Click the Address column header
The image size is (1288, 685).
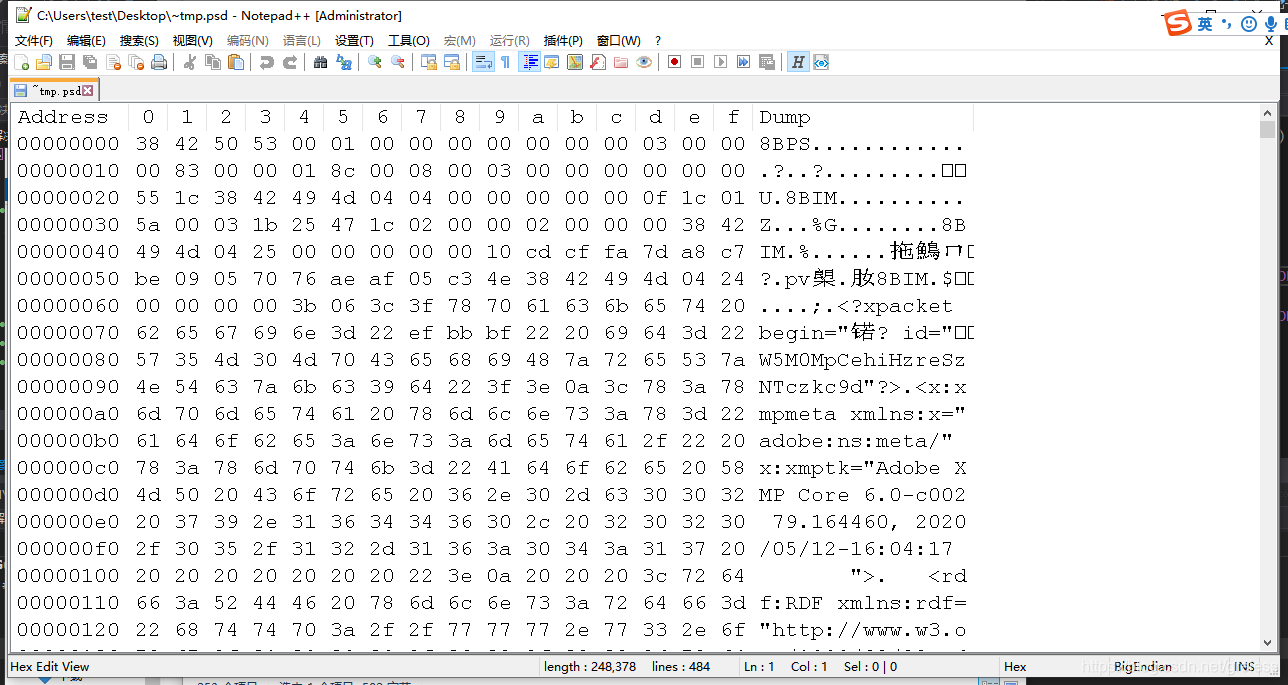tap(63, 117)
